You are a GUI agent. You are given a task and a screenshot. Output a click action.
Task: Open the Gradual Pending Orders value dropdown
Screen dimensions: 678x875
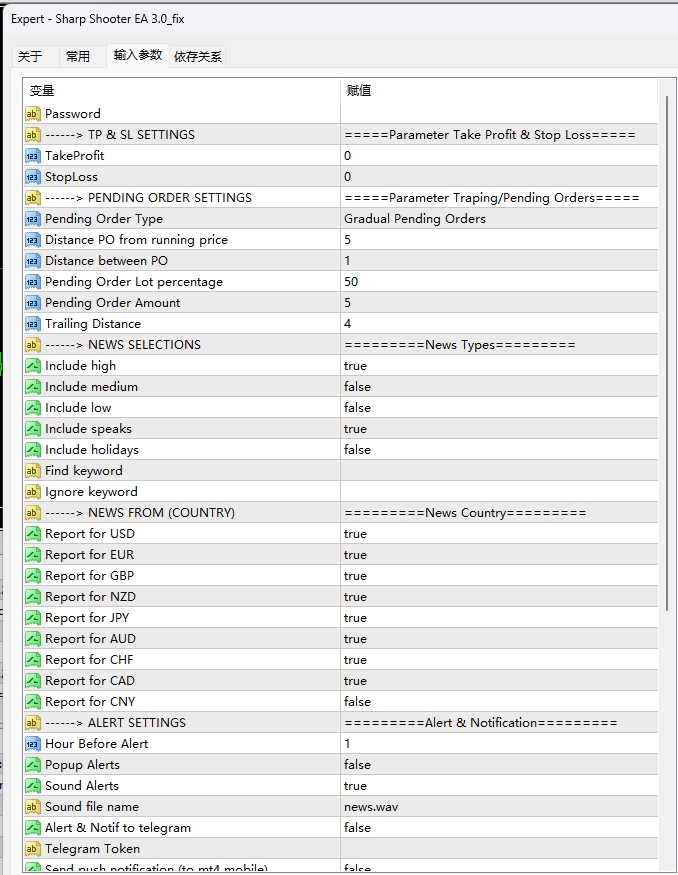coord(499,219)
